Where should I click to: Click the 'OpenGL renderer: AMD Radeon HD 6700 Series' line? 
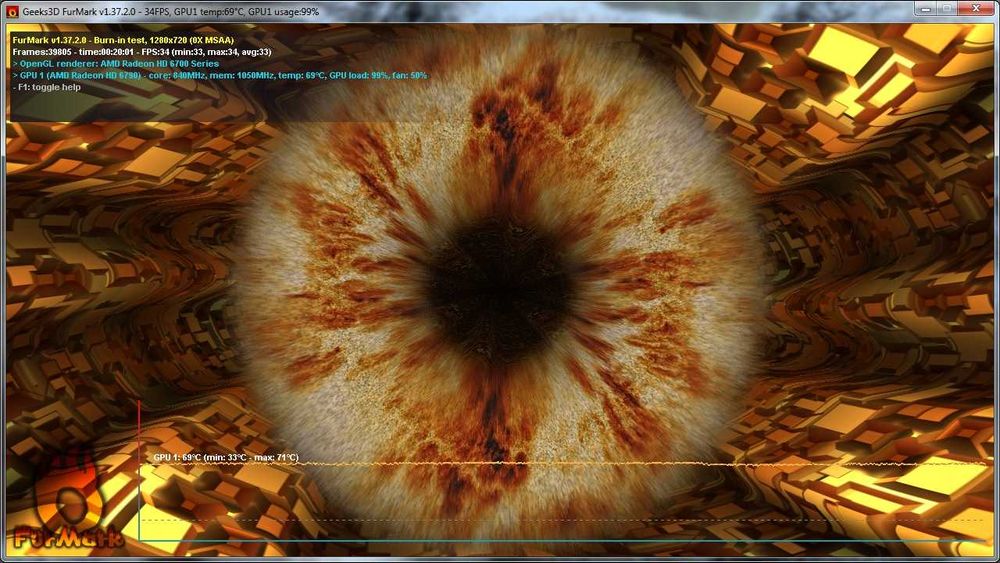click(x=115, y=64)
